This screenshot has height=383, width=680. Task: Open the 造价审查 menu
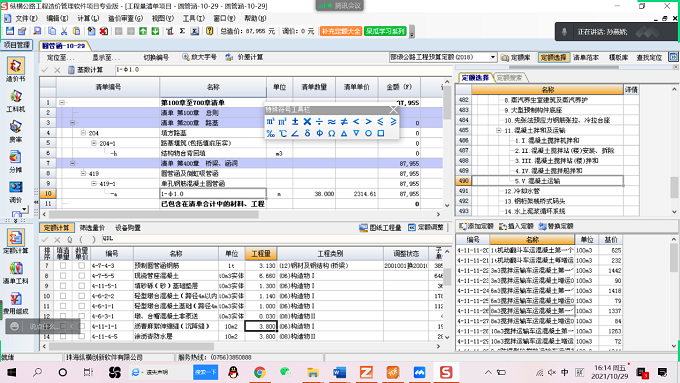(x=125, y=19)
